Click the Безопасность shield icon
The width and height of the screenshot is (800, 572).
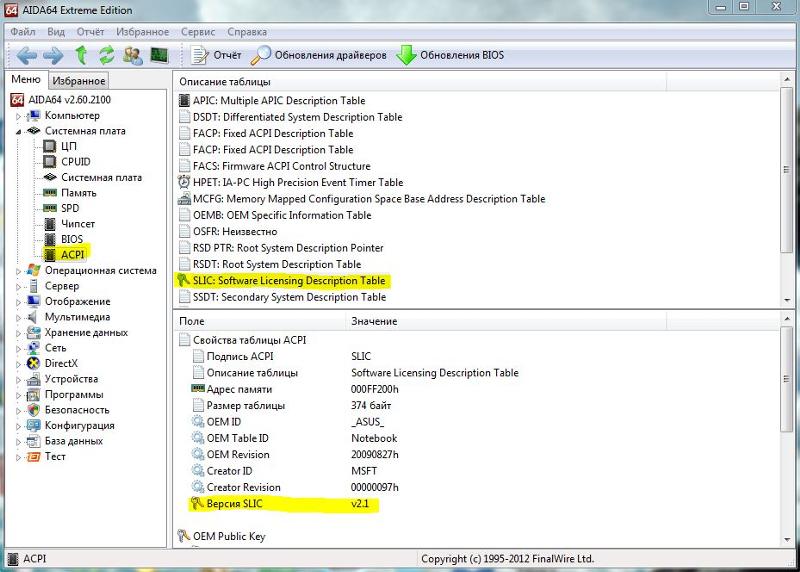click(34, 410)
